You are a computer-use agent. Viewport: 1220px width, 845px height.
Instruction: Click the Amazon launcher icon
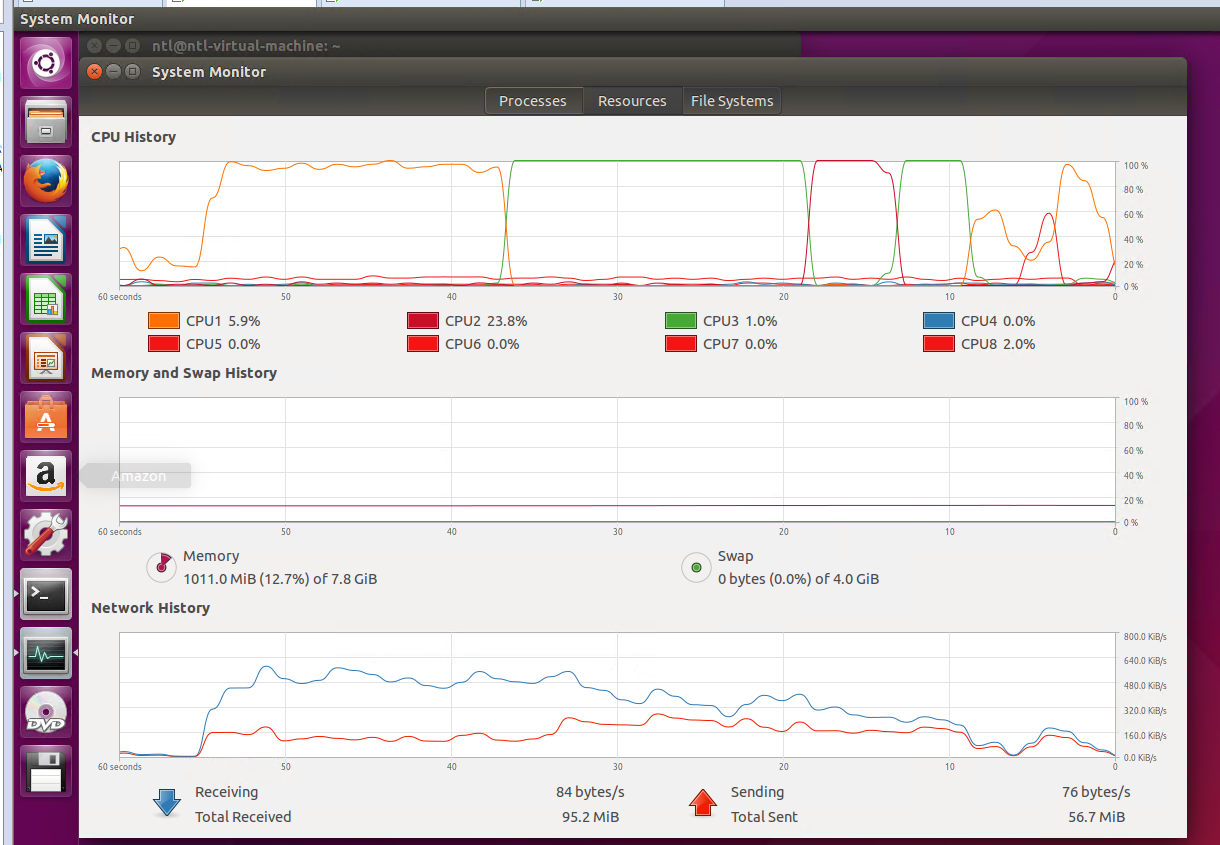click(46, 476)
